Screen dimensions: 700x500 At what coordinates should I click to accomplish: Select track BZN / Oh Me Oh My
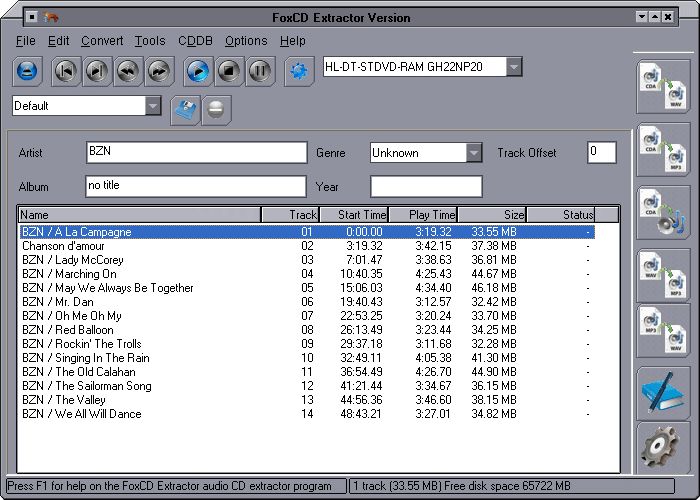(307, 316)
